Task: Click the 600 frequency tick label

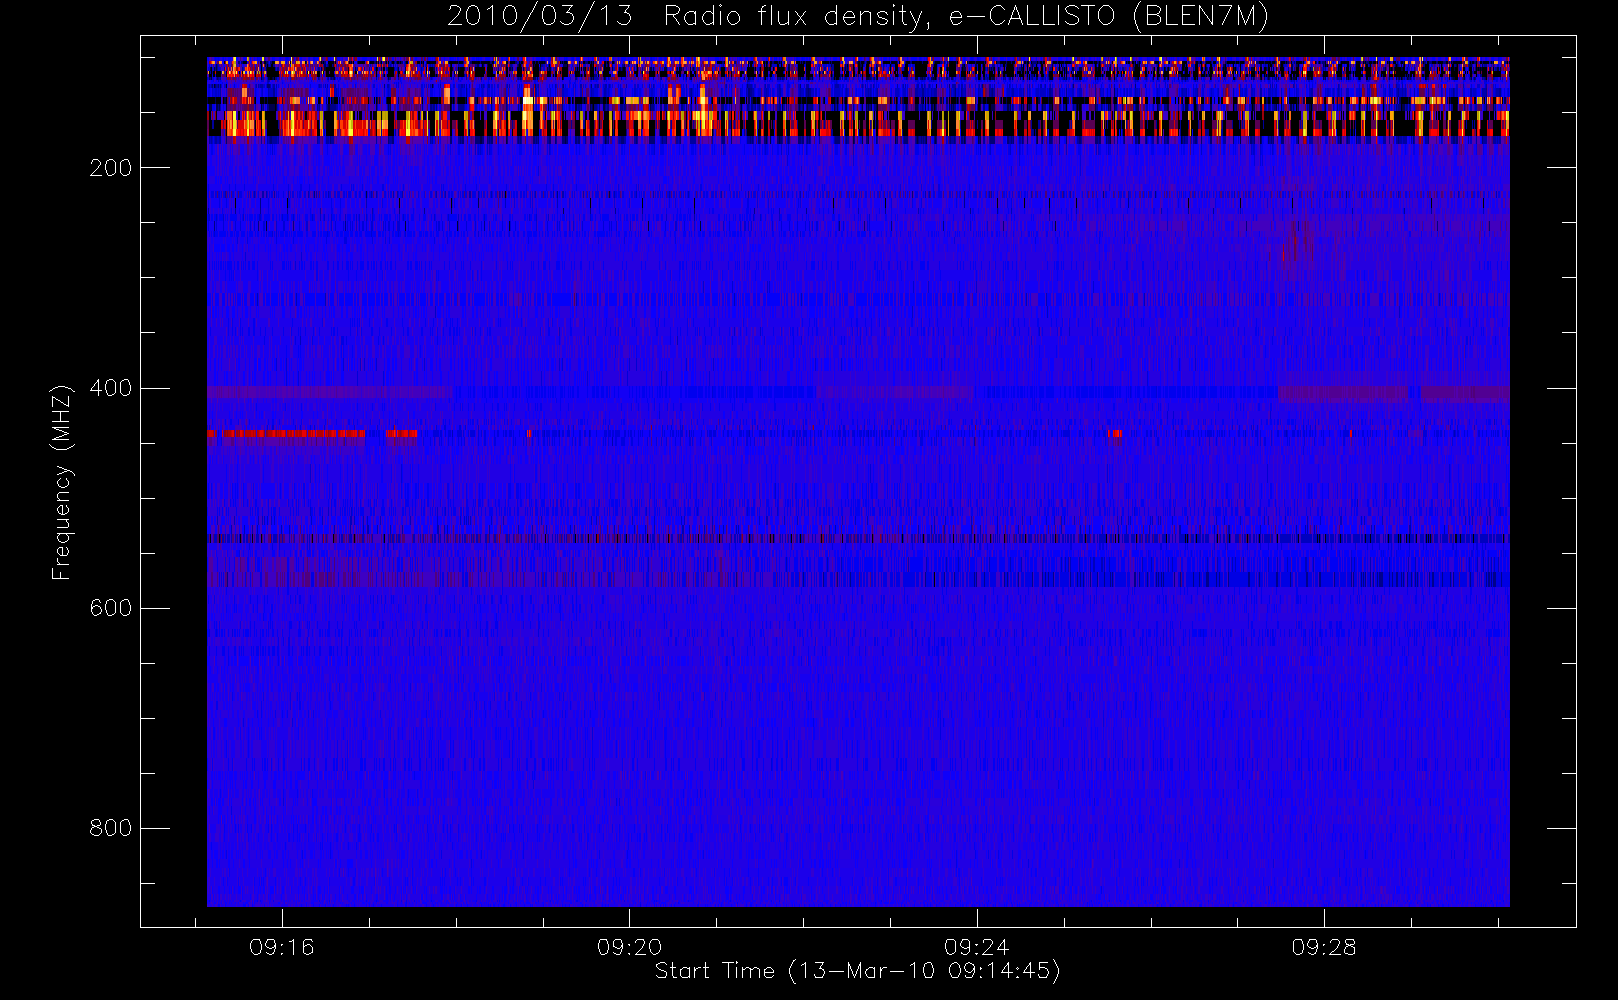Action: pyautogui.click(x=110, y=608)
